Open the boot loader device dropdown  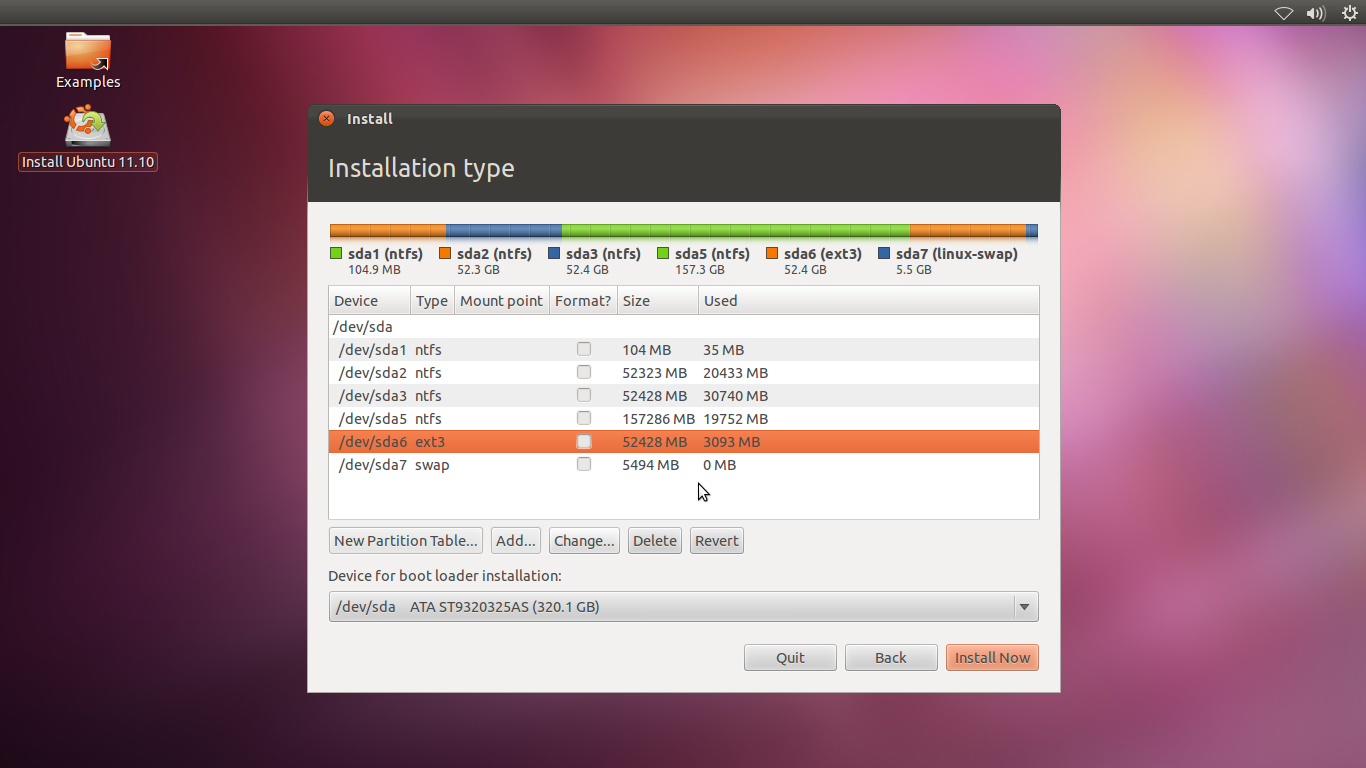point(1024,606)
